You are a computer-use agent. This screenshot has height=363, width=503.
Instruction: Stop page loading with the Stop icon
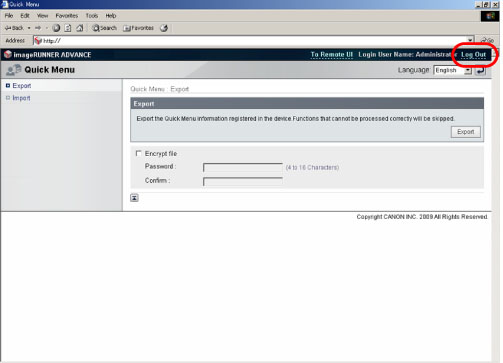tap(56, 28)
